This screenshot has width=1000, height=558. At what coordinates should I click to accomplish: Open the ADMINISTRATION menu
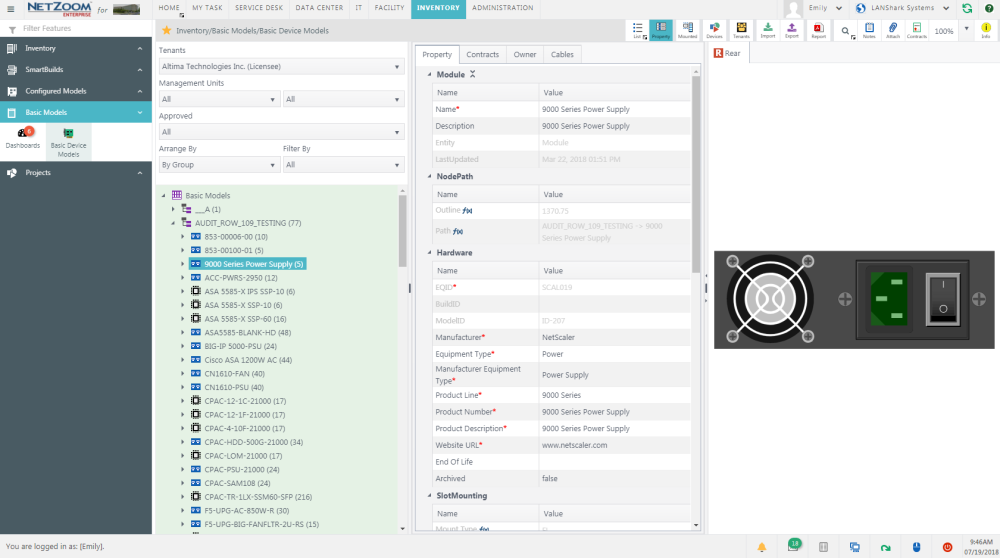(503, 8)
